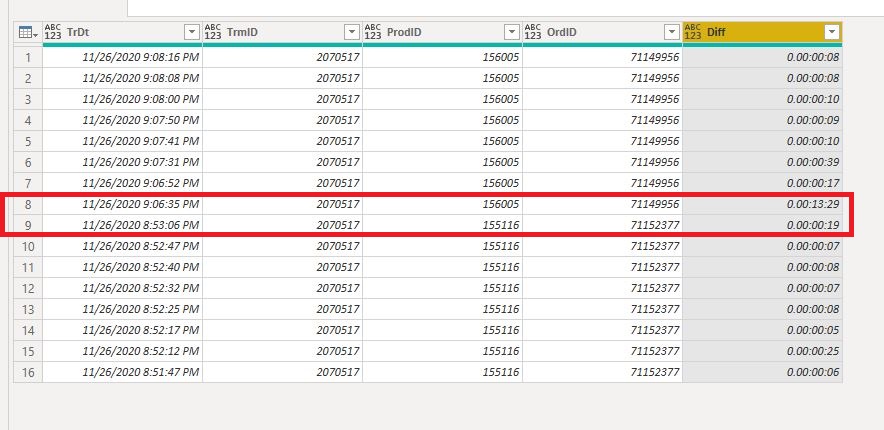Select the TrmID column header
Screen dimensions: 884x430
point(282,33)
